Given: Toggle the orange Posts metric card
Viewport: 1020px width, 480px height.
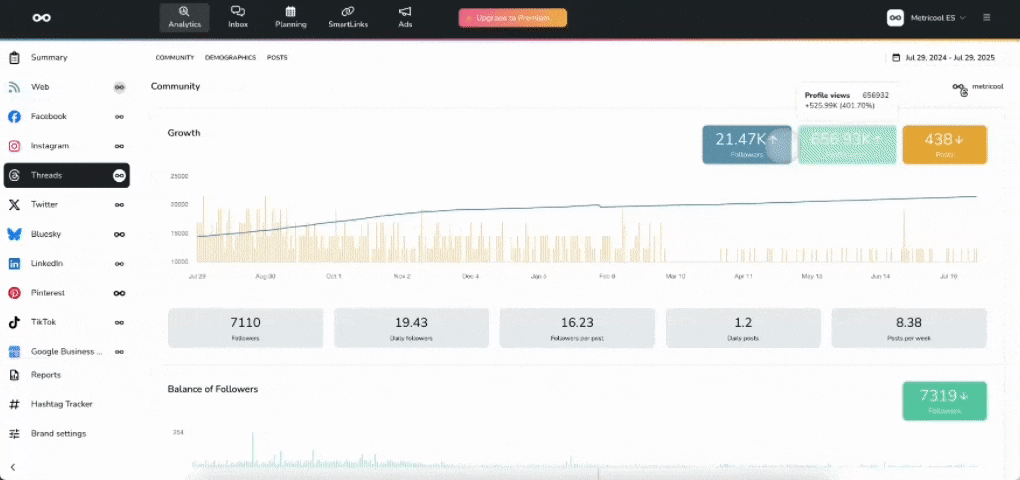Looking at the screenshot, I should 944,144.
